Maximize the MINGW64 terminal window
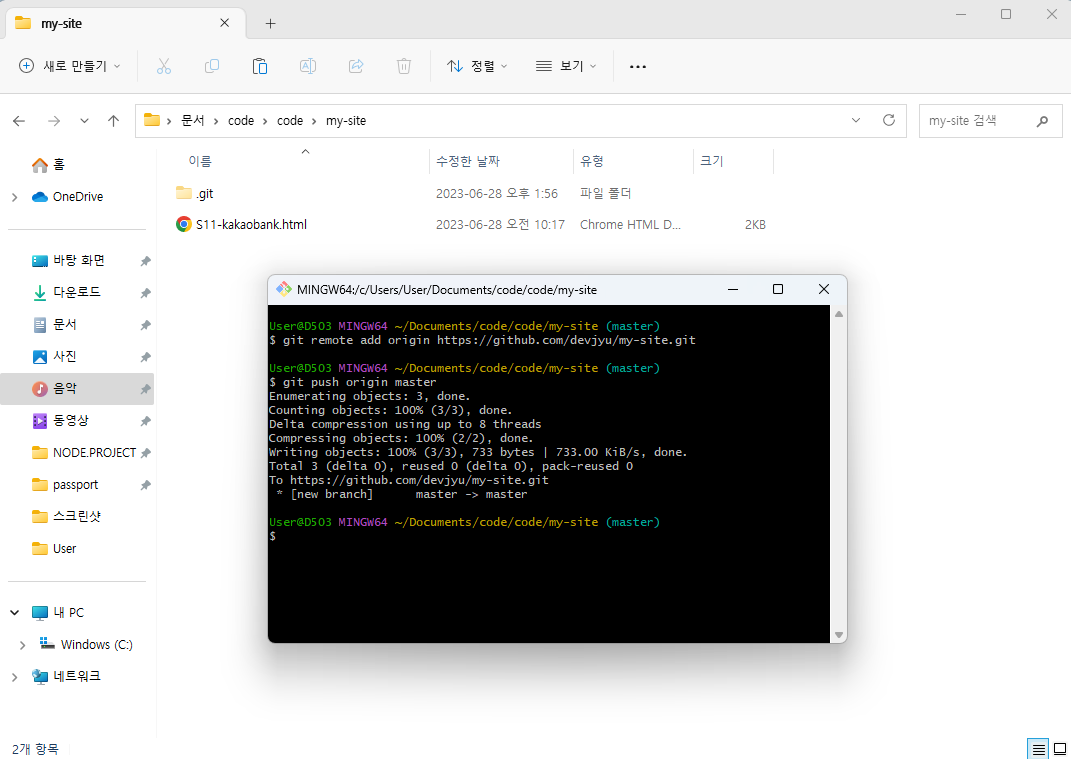 777,290
